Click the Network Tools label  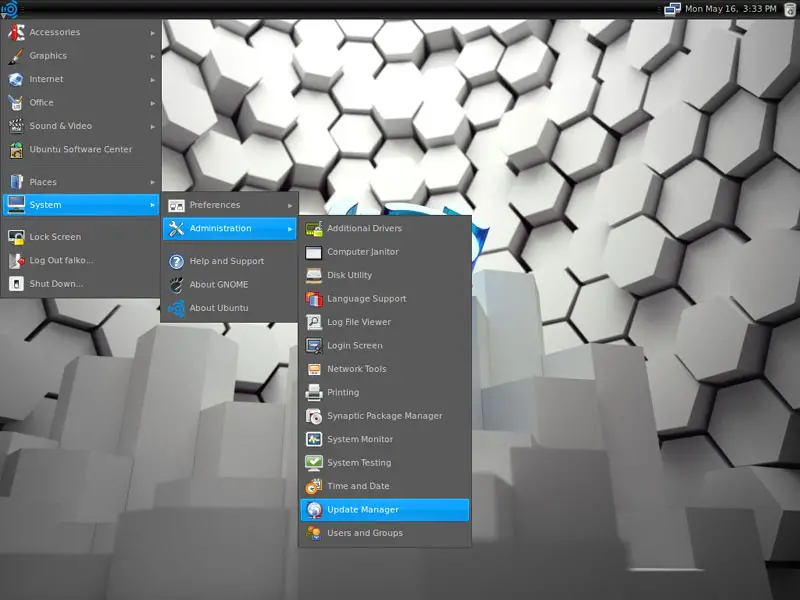coord(357,369)
